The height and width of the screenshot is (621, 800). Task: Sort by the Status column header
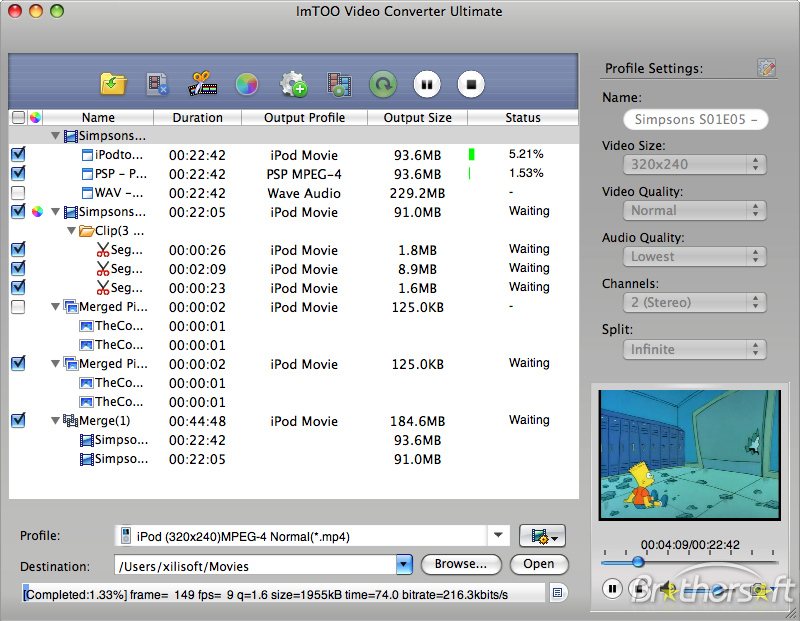point(523,117)
